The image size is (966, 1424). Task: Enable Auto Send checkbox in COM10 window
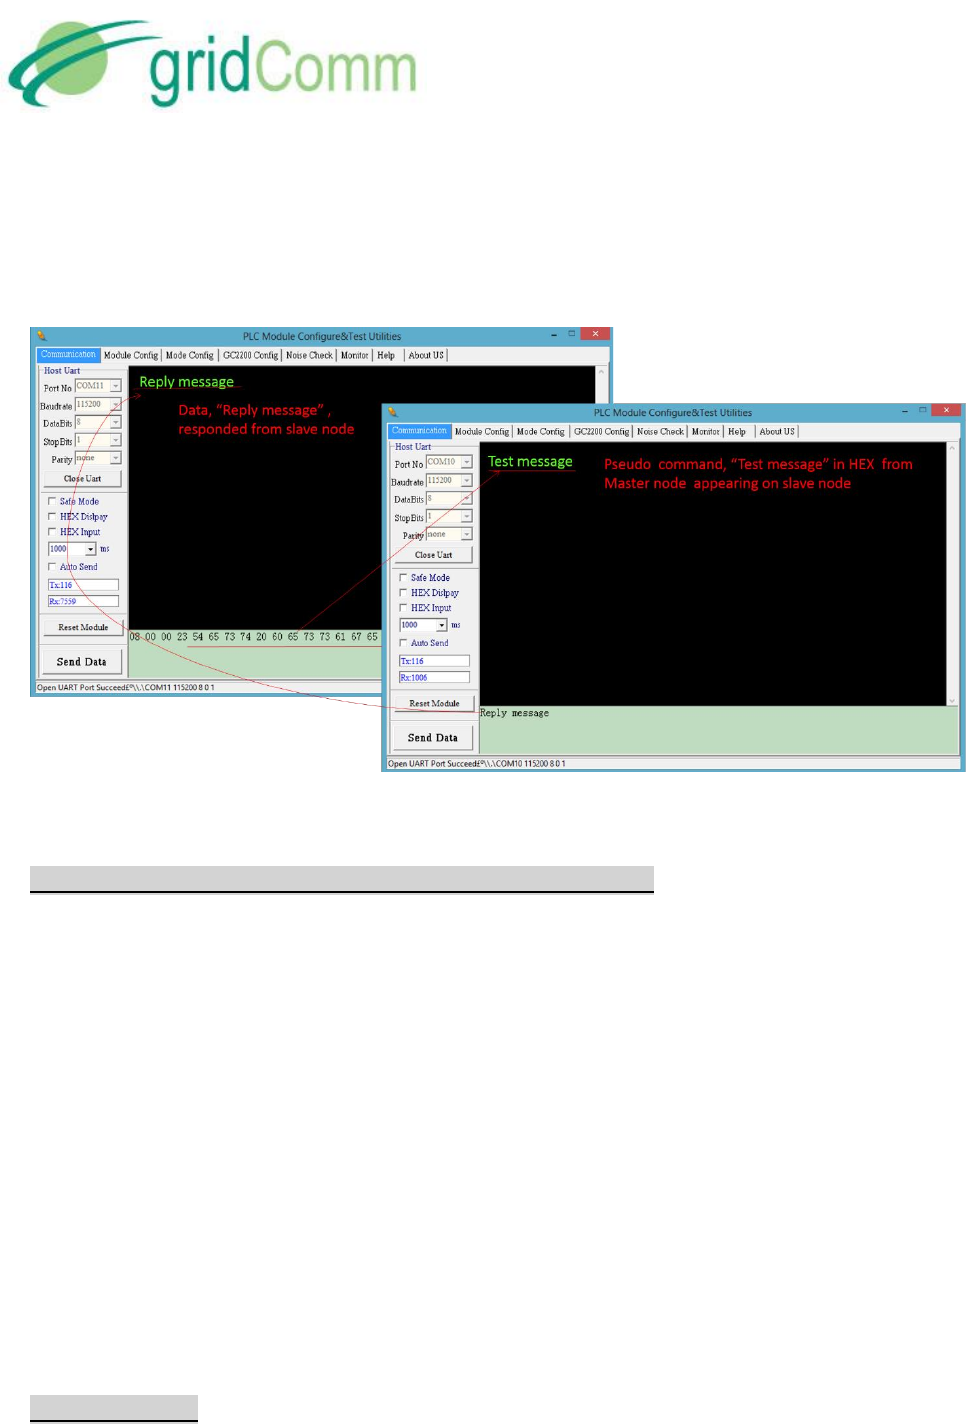pyautogui.click(x=403, y=642)
